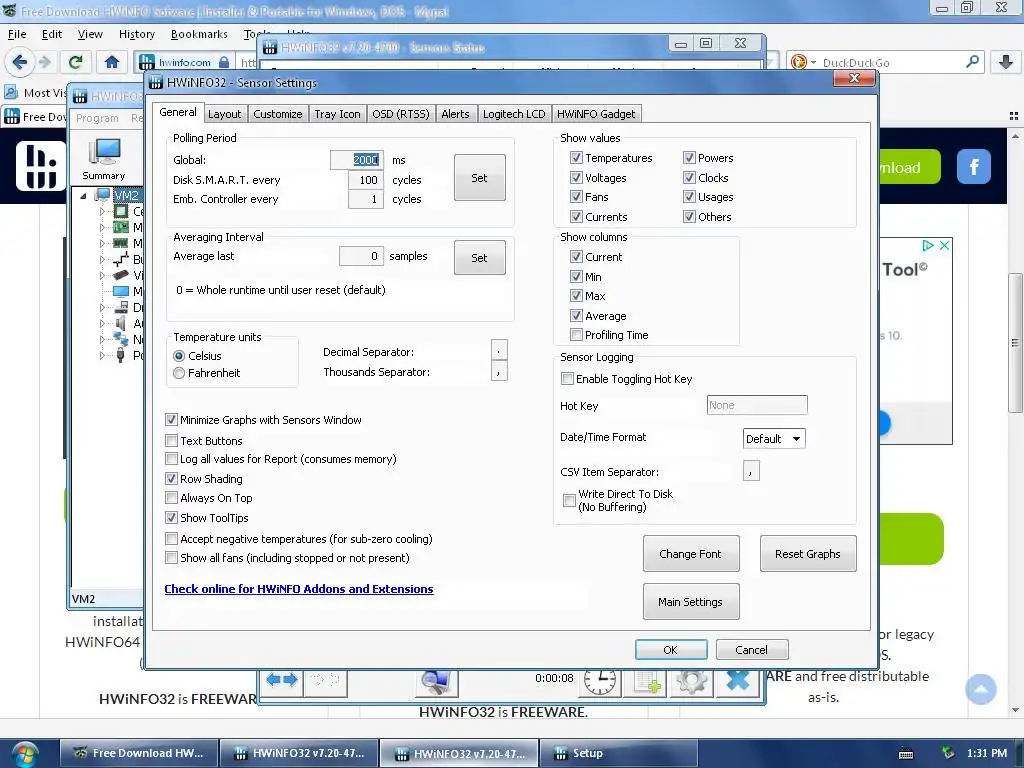Check Text Buttons option
Viewport: 1024px width, 768px height.
(x=171, y=441)
